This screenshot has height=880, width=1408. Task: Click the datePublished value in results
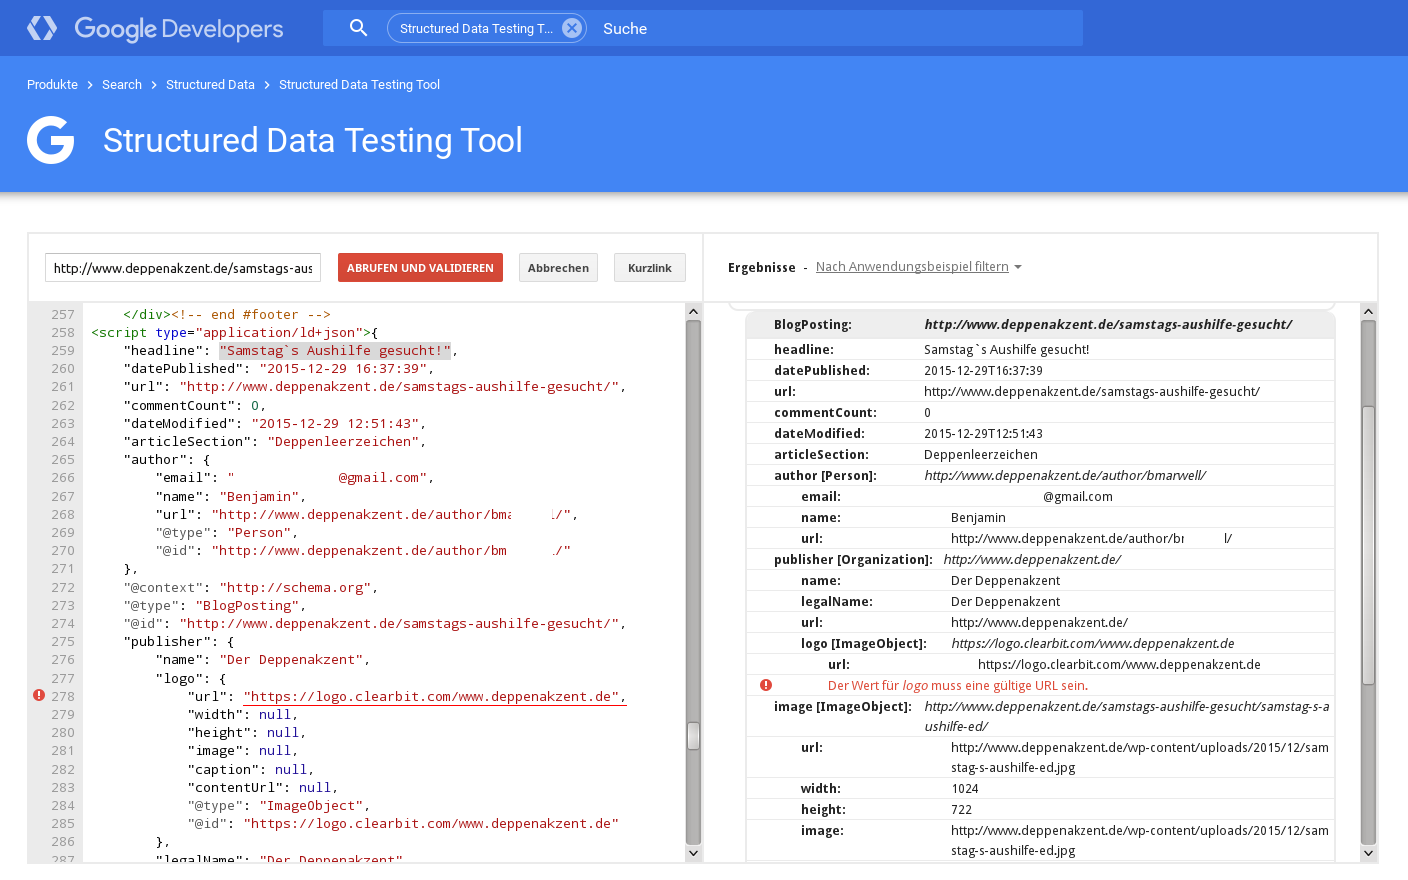click(983, 370)
